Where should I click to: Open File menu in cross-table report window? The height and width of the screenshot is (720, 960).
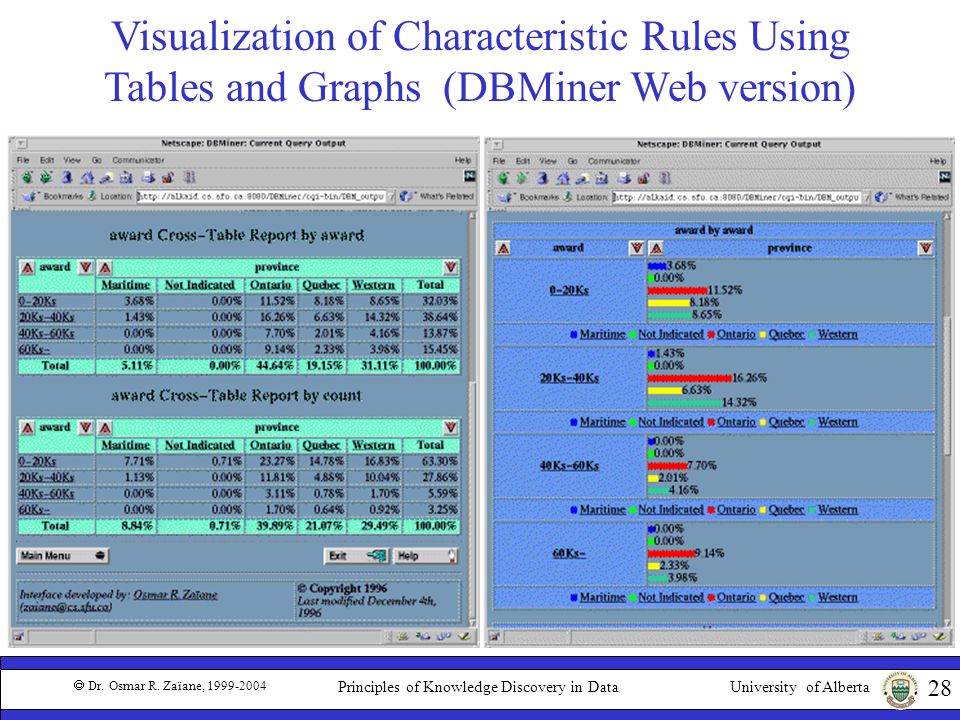pos(23,160)
